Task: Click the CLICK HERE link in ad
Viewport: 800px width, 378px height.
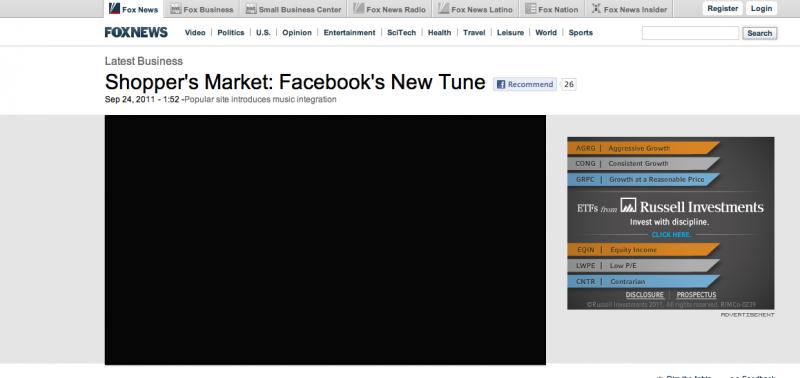Action: pyautogui.click(x=671, y=235)
